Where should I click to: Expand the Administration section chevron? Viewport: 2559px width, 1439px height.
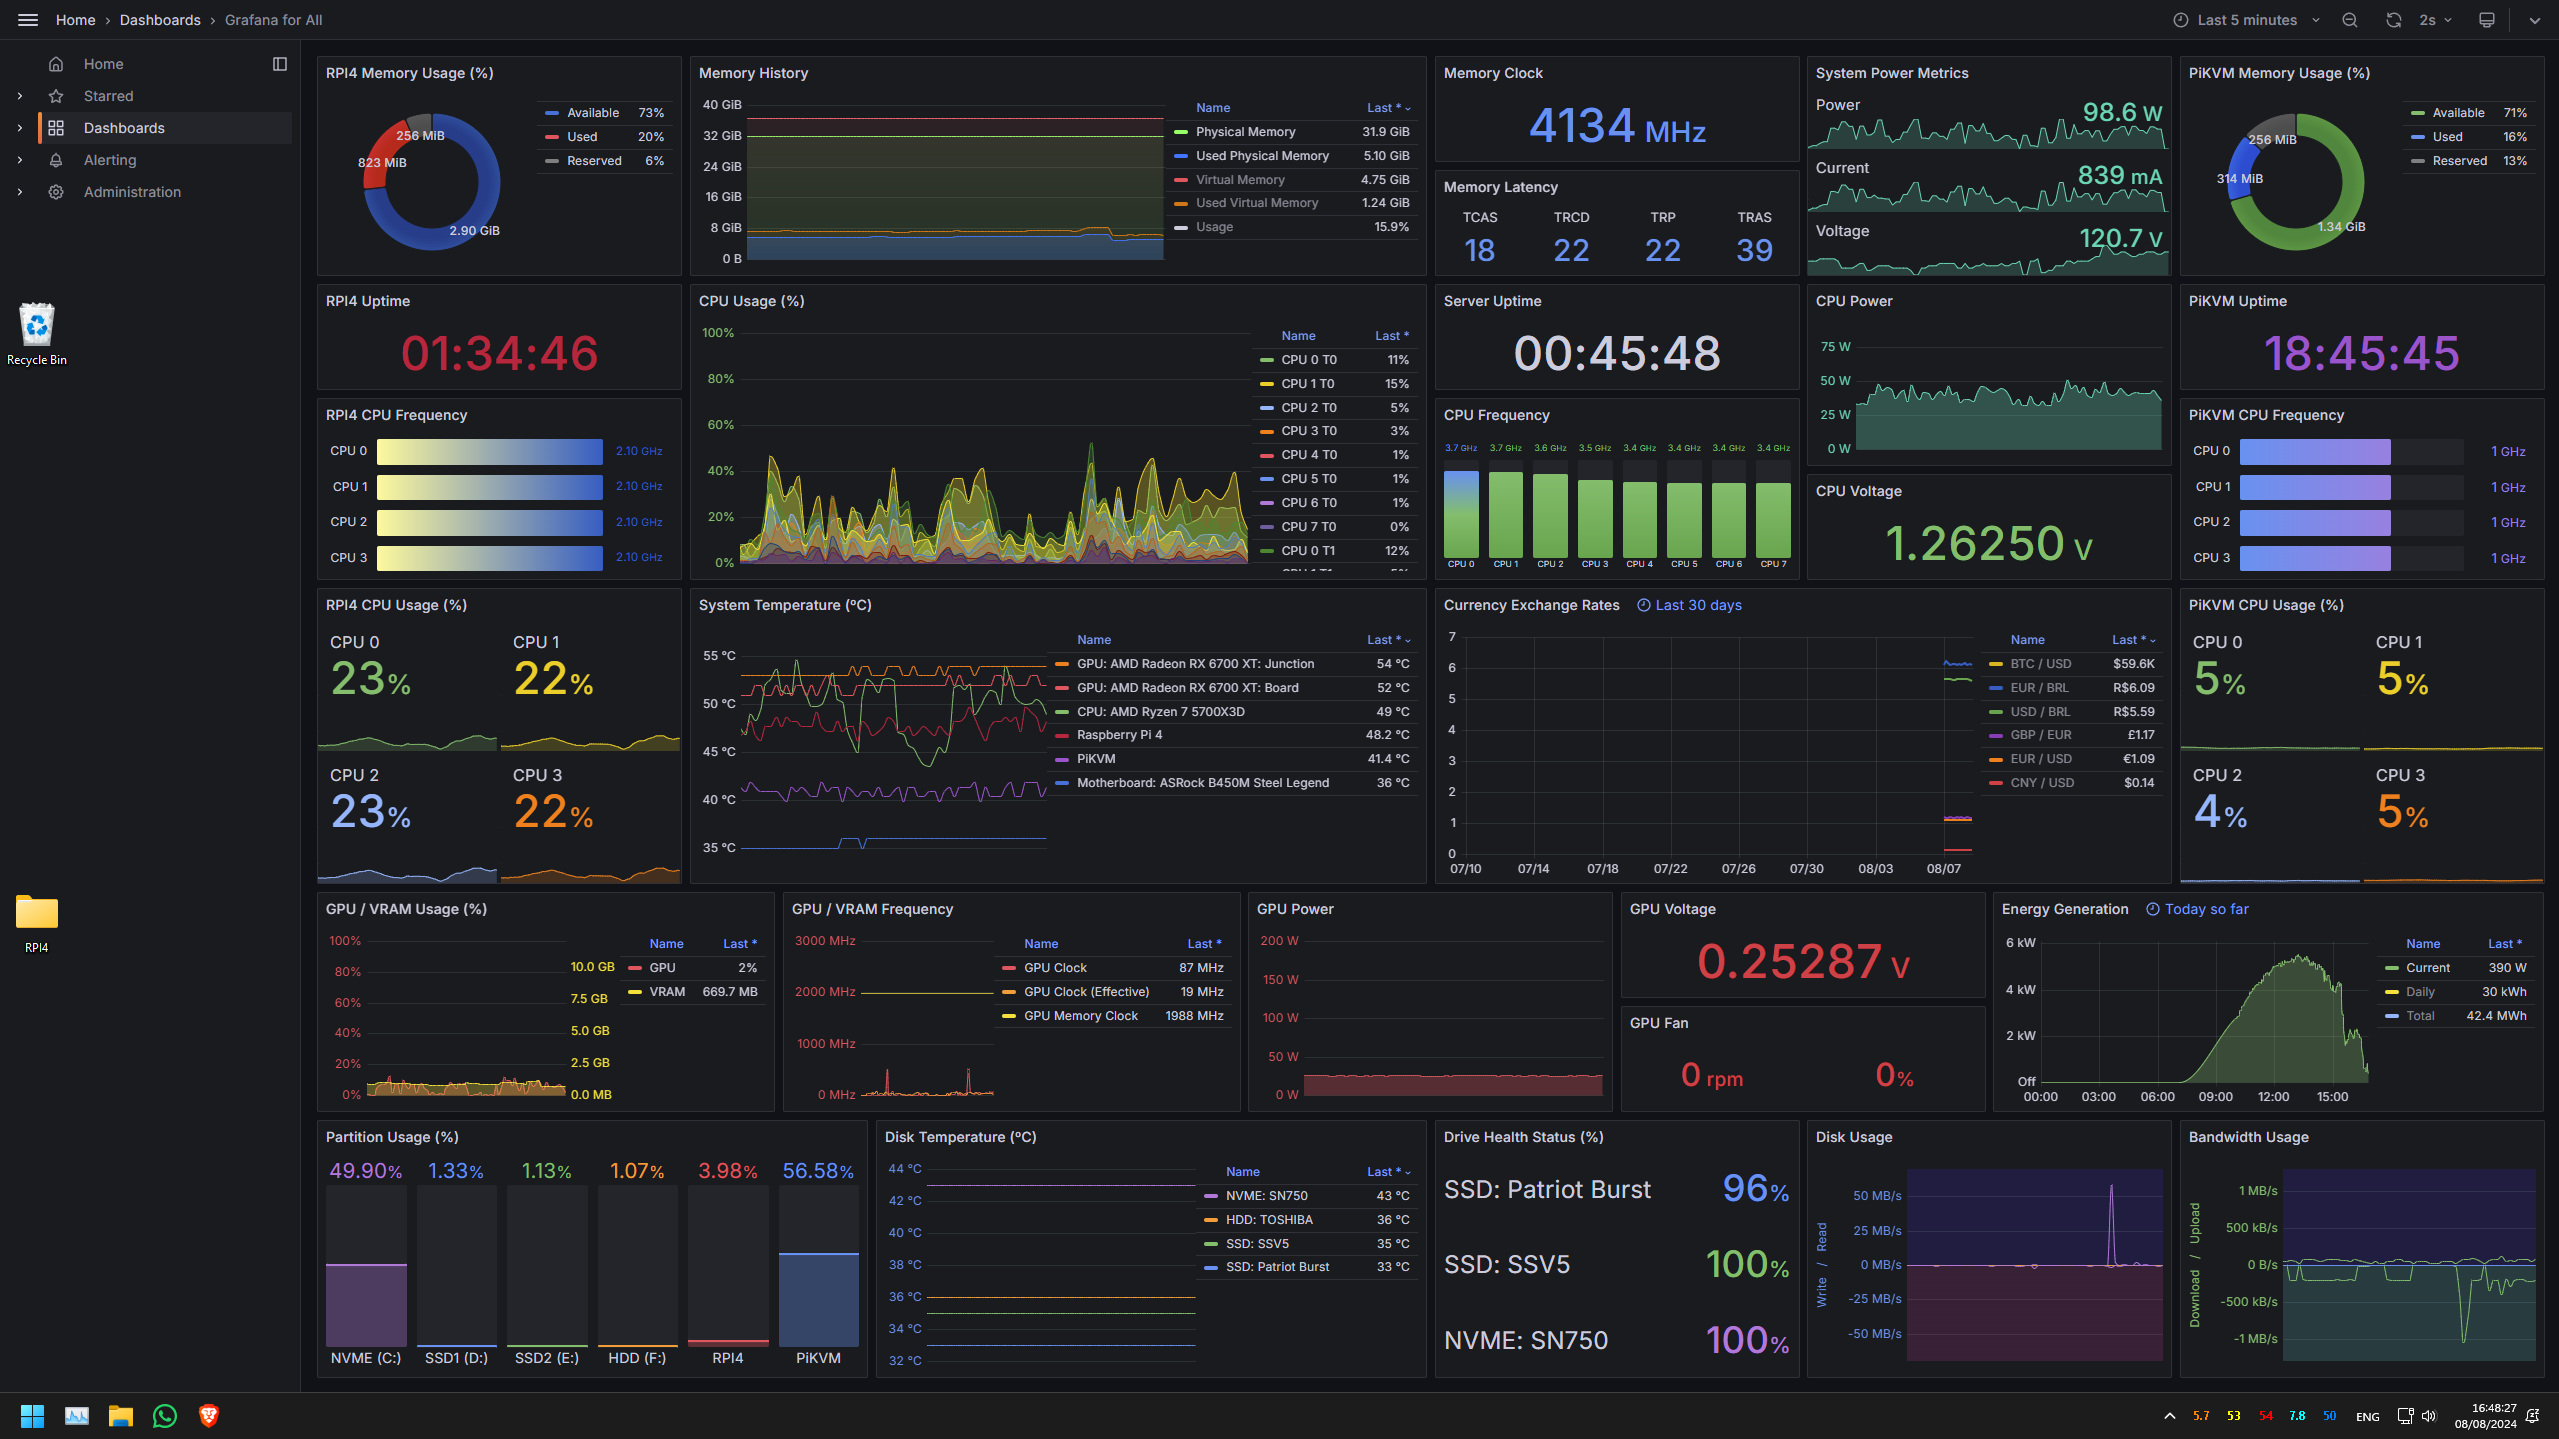tap(19, 192)
